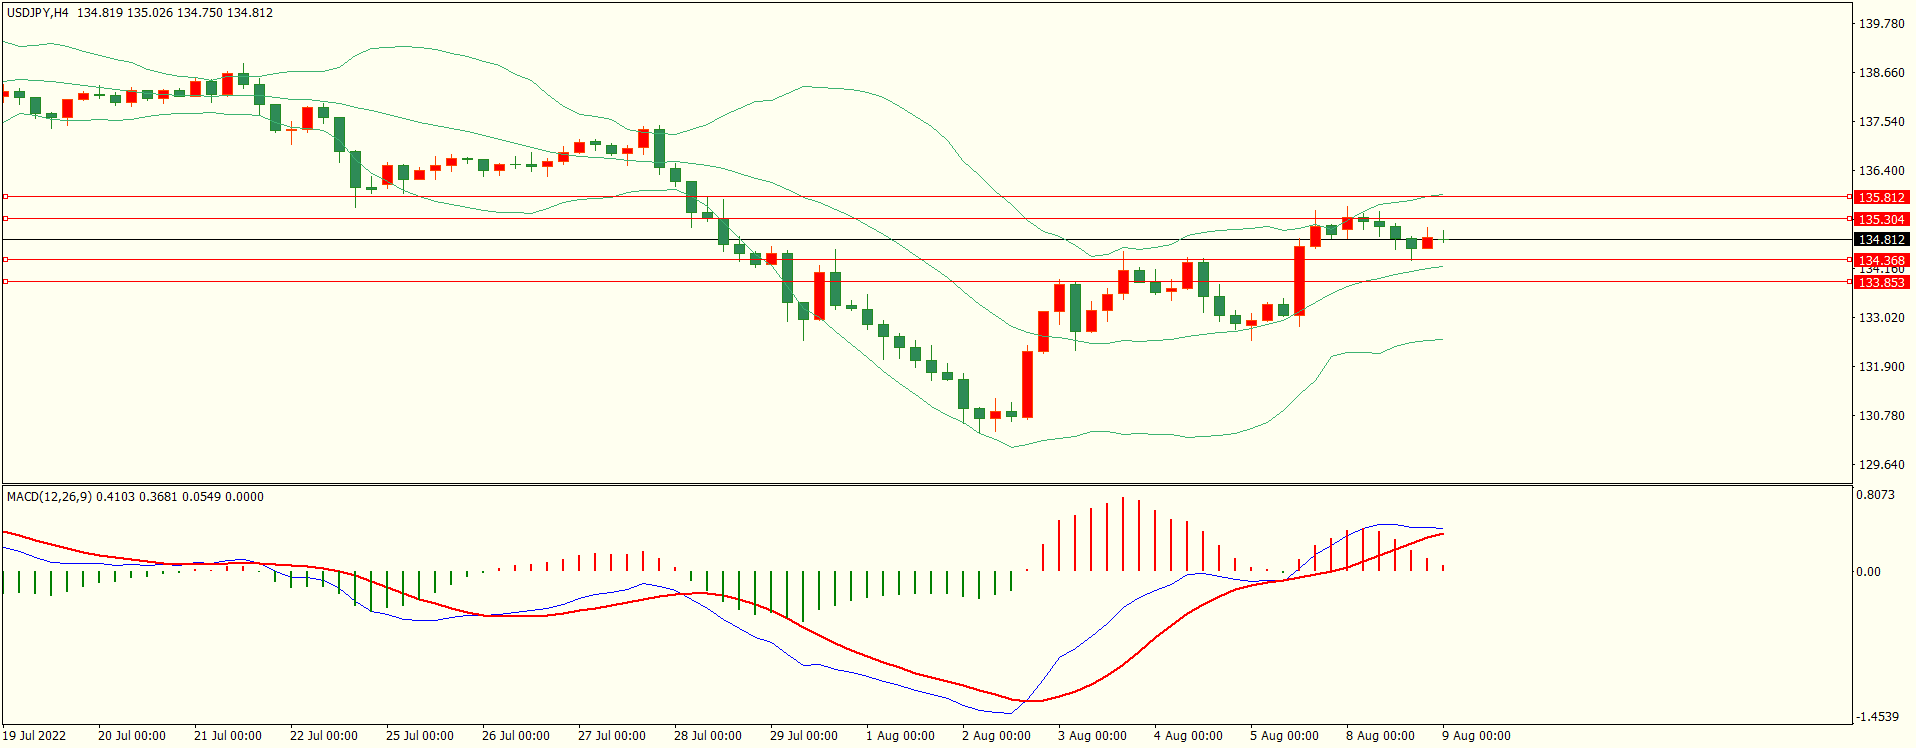Click the -1.4539 MACD scale label

(x=1877, y=717)
